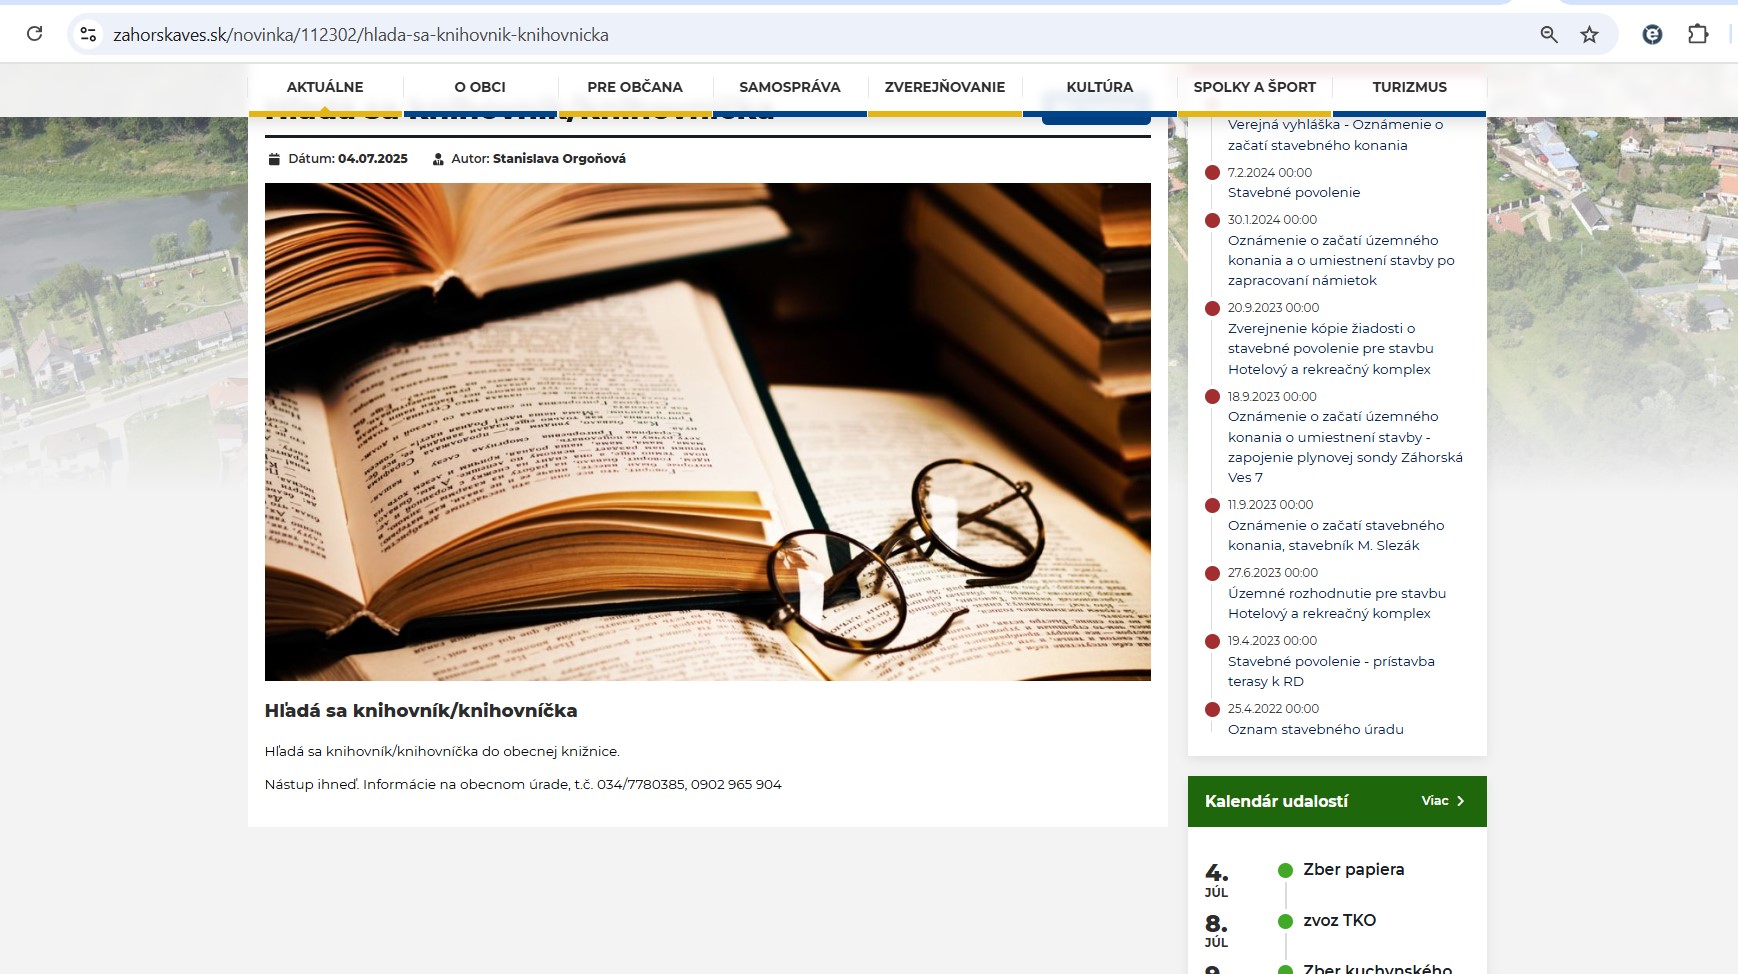Click the Kalendár udalostí heading

pos(1276,801)
